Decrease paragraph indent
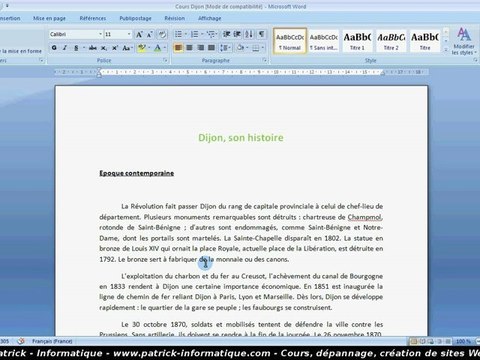This screenshot has width=480, height=360. point(227,34)
